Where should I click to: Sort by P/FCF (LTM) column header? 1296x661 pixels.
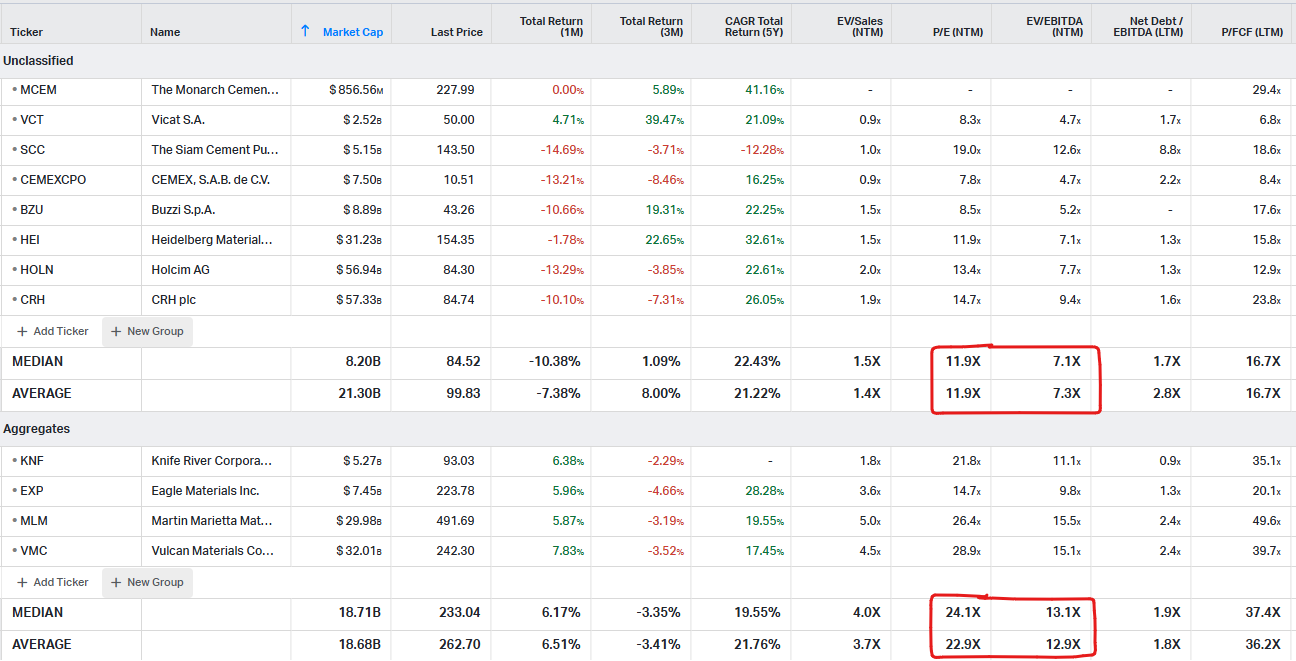point(1252,32)
